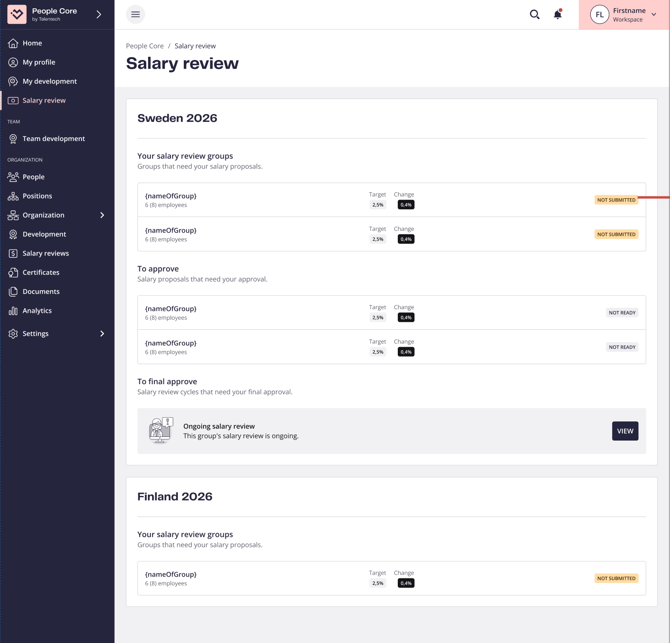Select the Home menu item

(x=32, y=43)
